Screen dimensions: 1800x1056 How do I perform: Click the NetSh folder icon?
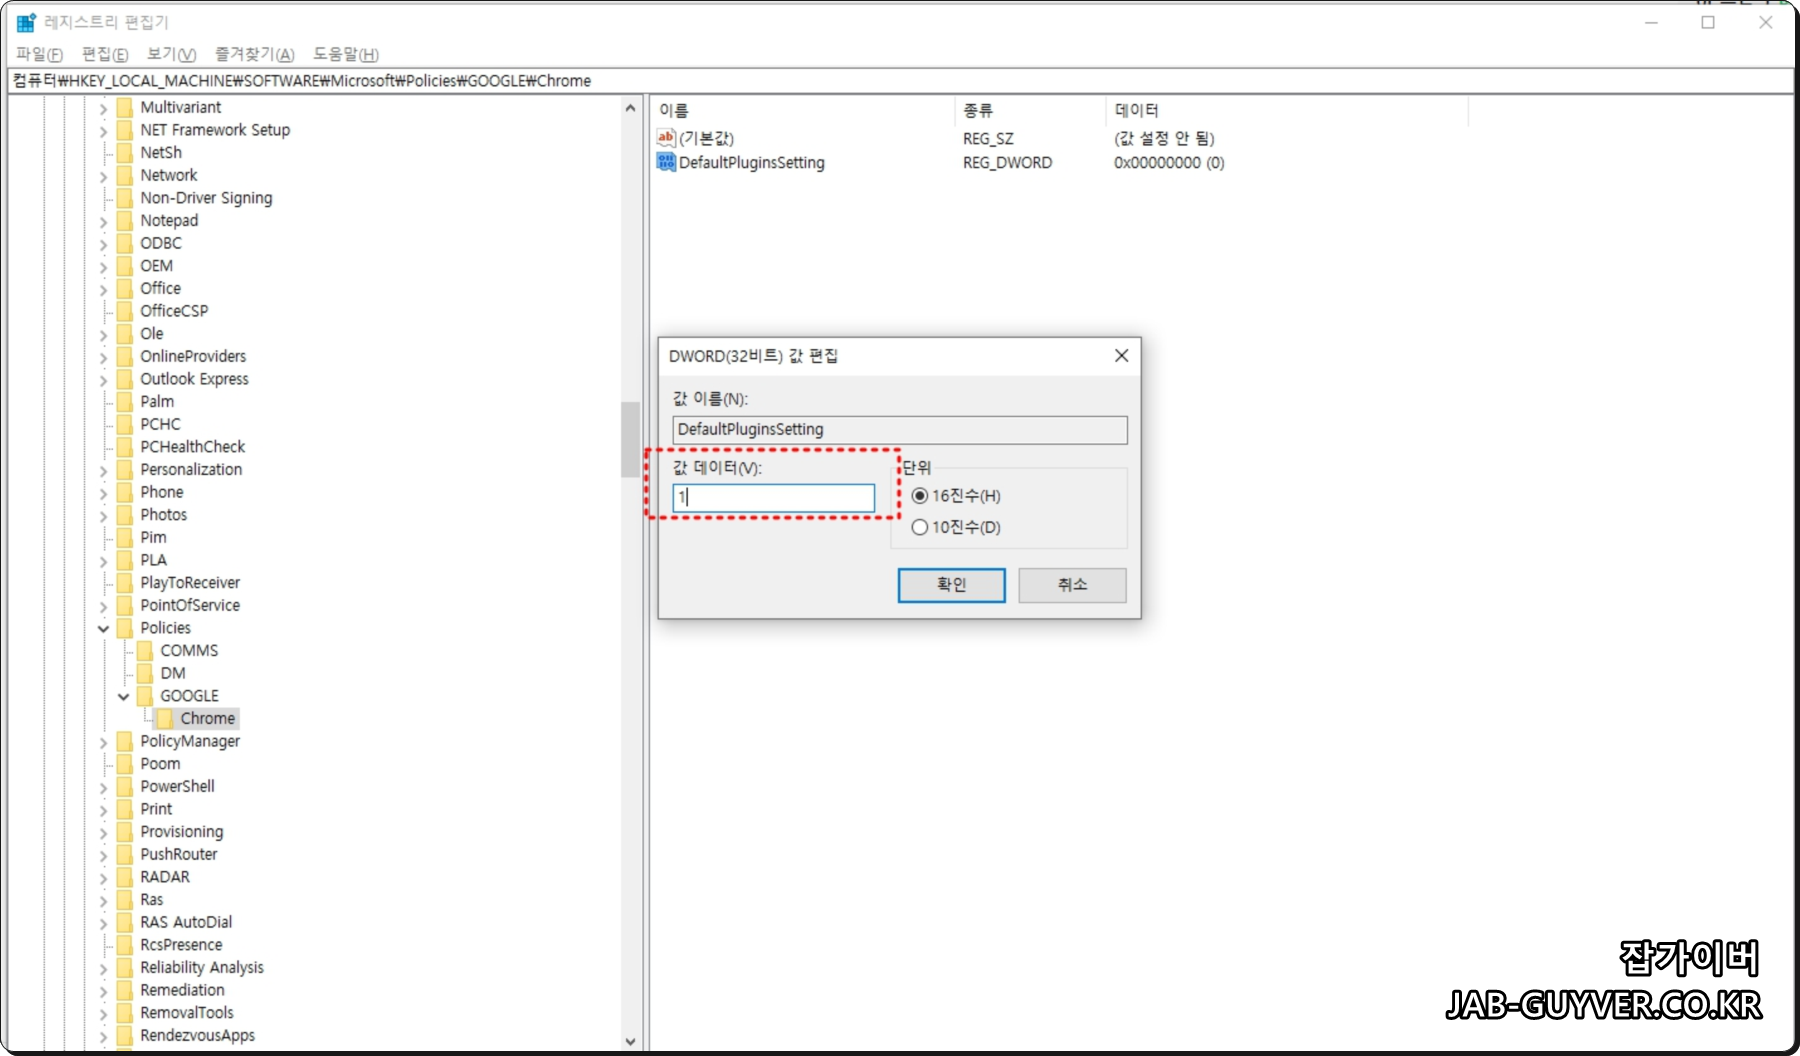pyautogui.click(x=125, y=152)
